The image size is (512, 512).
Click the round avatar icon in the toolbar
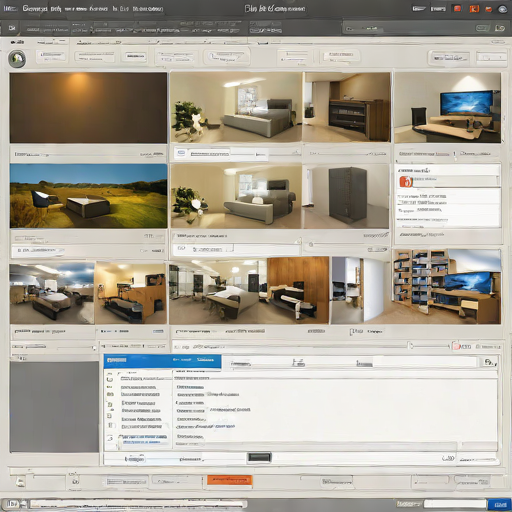17,59
